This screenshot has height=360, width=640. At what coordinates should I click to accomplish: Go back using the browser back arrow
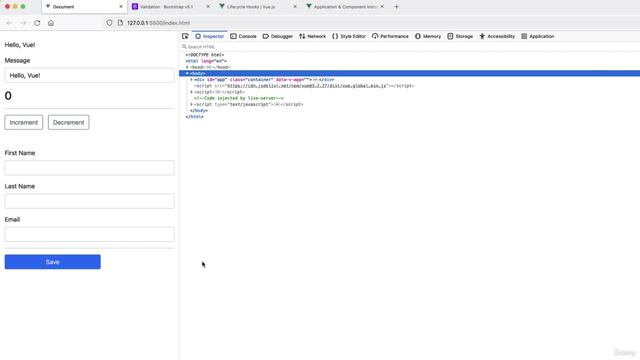click(x=9, y=23)
